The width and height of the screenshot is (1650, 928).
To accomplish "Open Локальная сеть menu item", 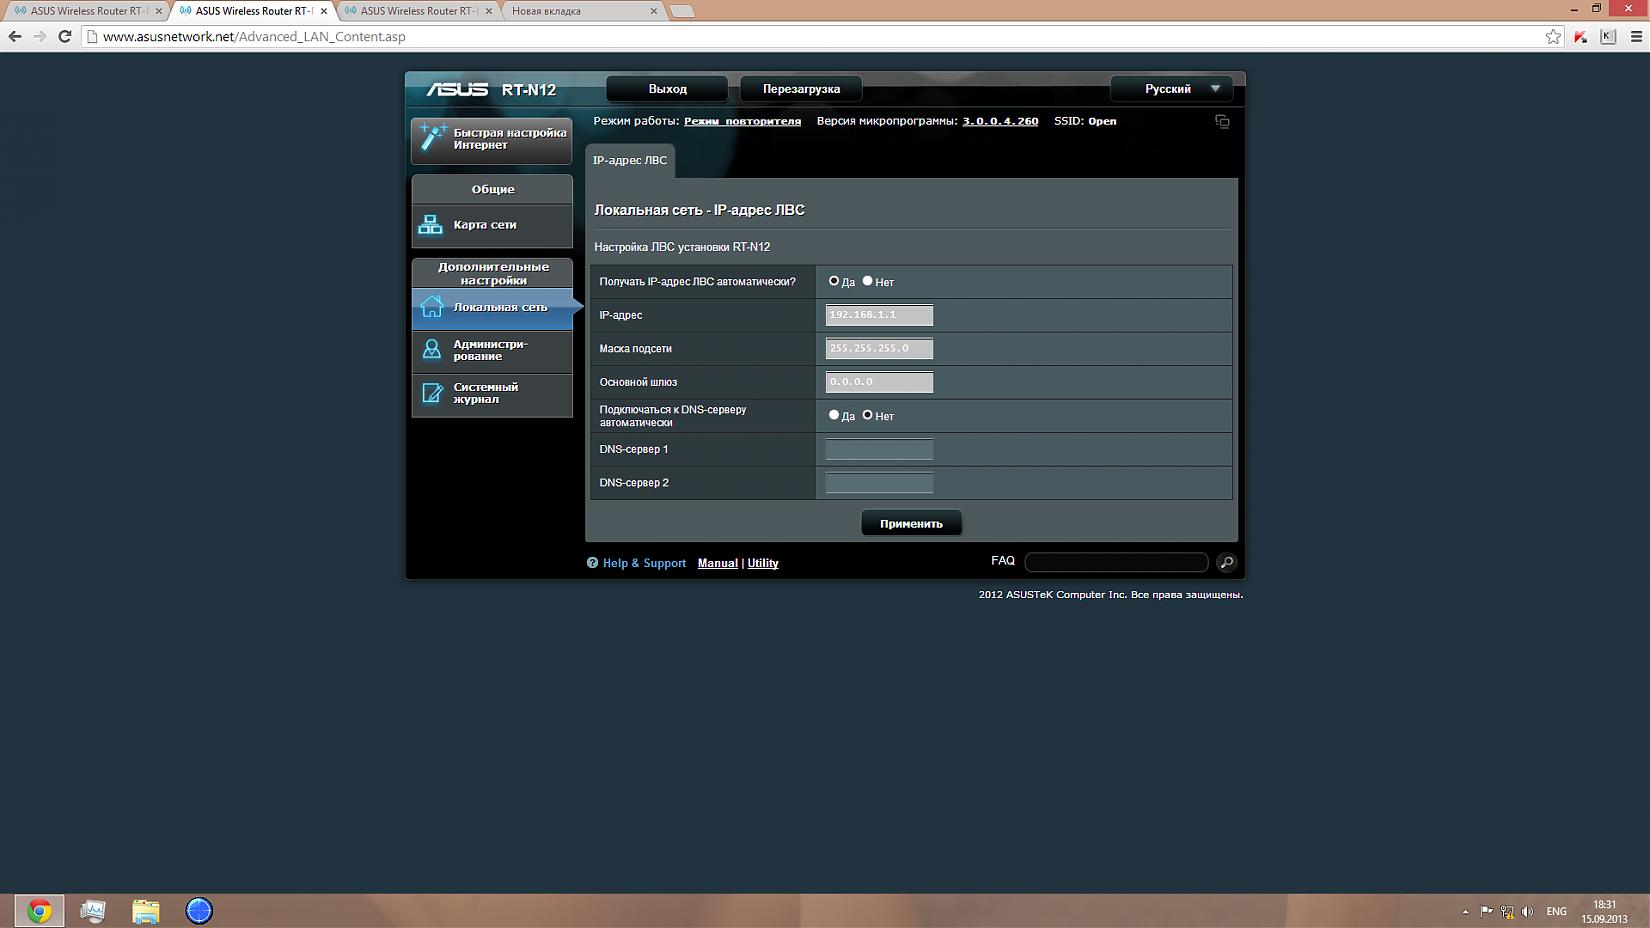I will click(x=492, y=308).
